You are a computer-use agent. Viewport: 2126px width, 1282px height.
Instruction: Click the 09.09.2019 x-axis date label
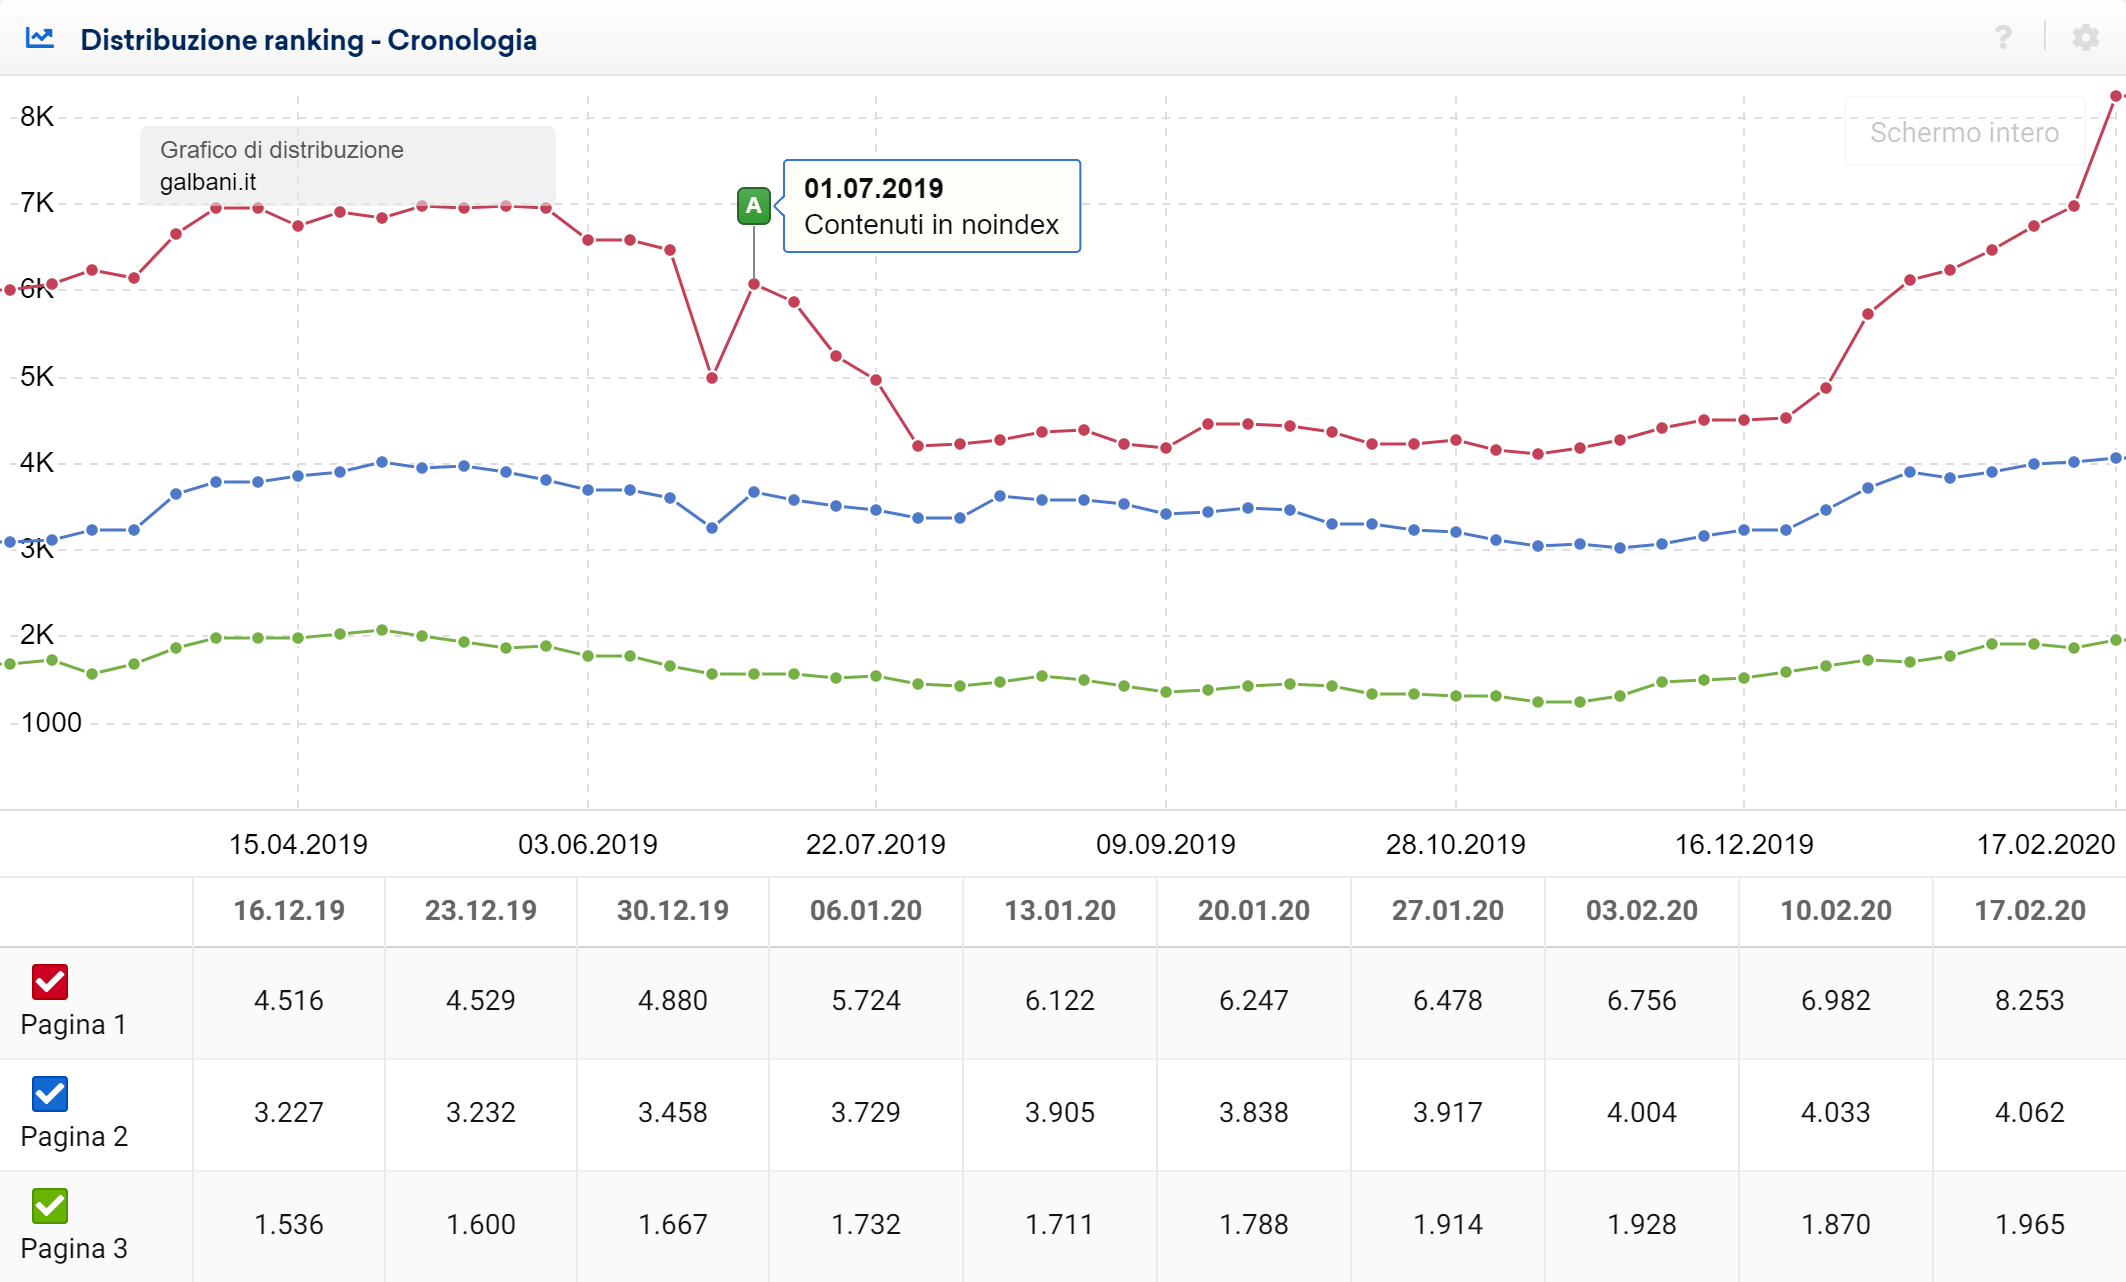pos(1166,845)
